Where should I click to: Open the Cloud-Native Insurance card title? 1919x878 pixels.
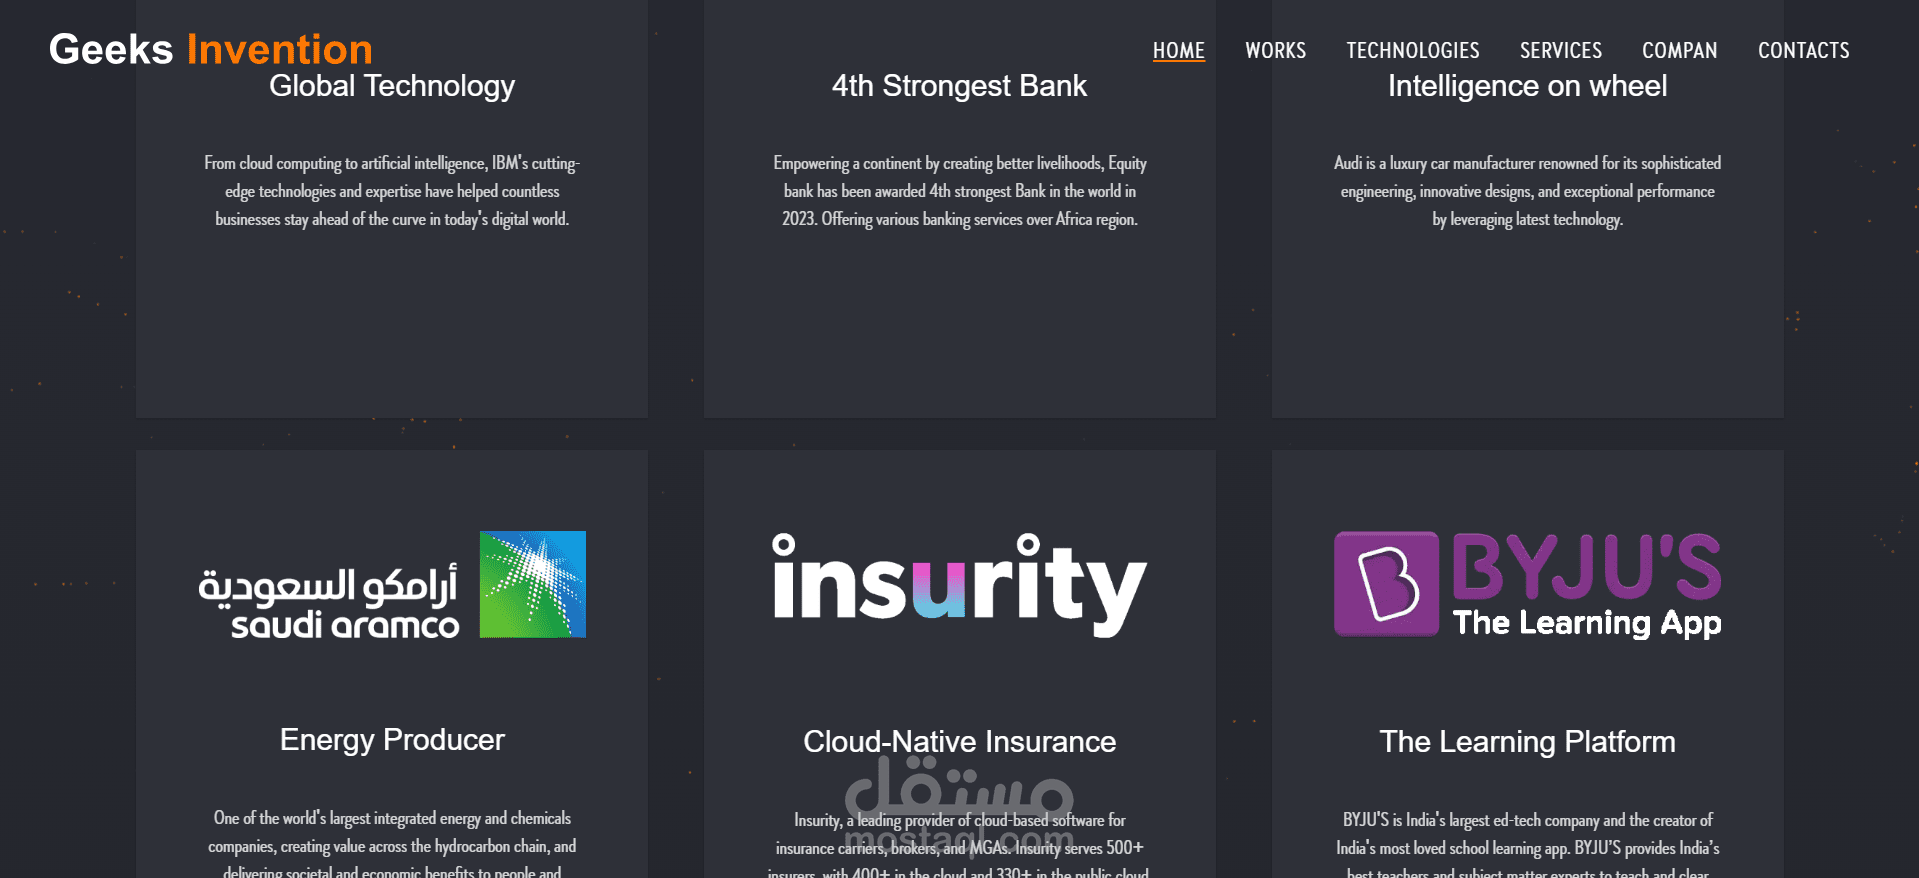pos(959,742)
